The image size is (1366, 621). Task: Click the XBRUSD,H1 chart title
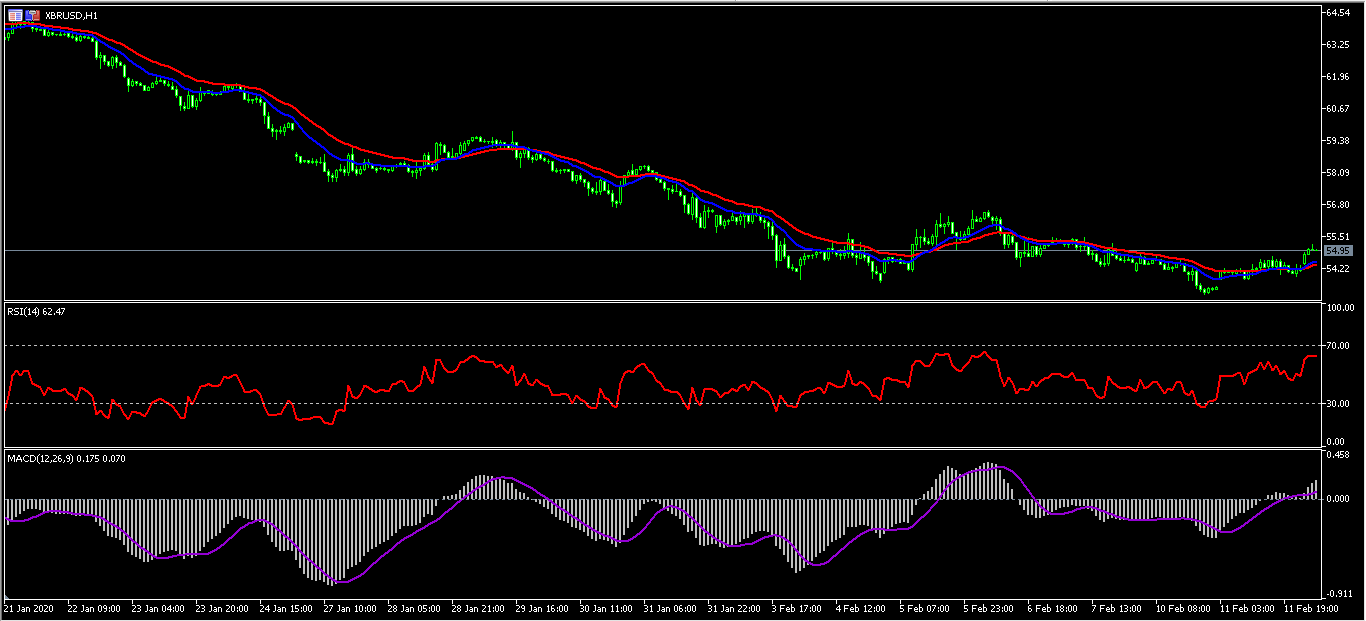71,16
